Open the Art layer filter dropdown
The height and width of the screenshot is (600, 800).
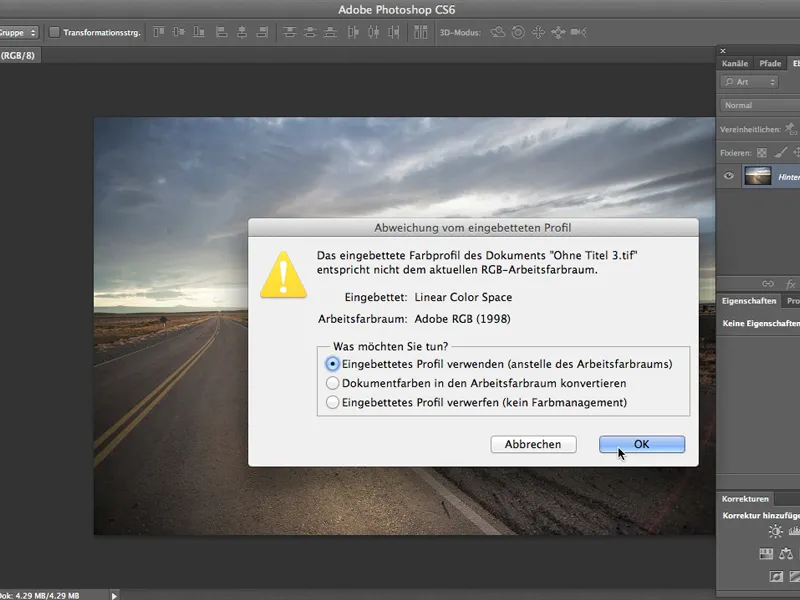tap(749, 82)
